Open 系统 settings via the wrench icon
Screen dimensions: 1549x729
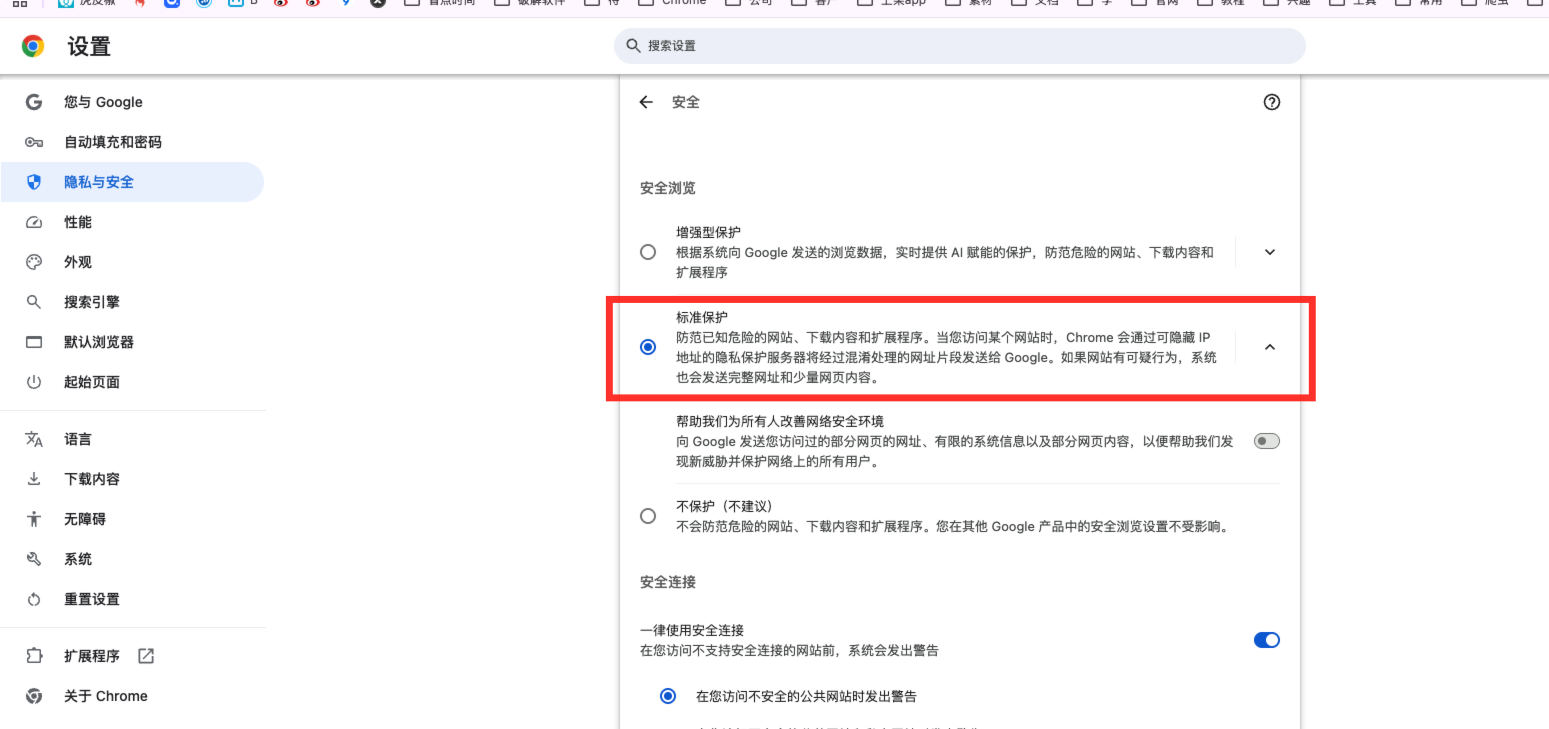(34, 559)
